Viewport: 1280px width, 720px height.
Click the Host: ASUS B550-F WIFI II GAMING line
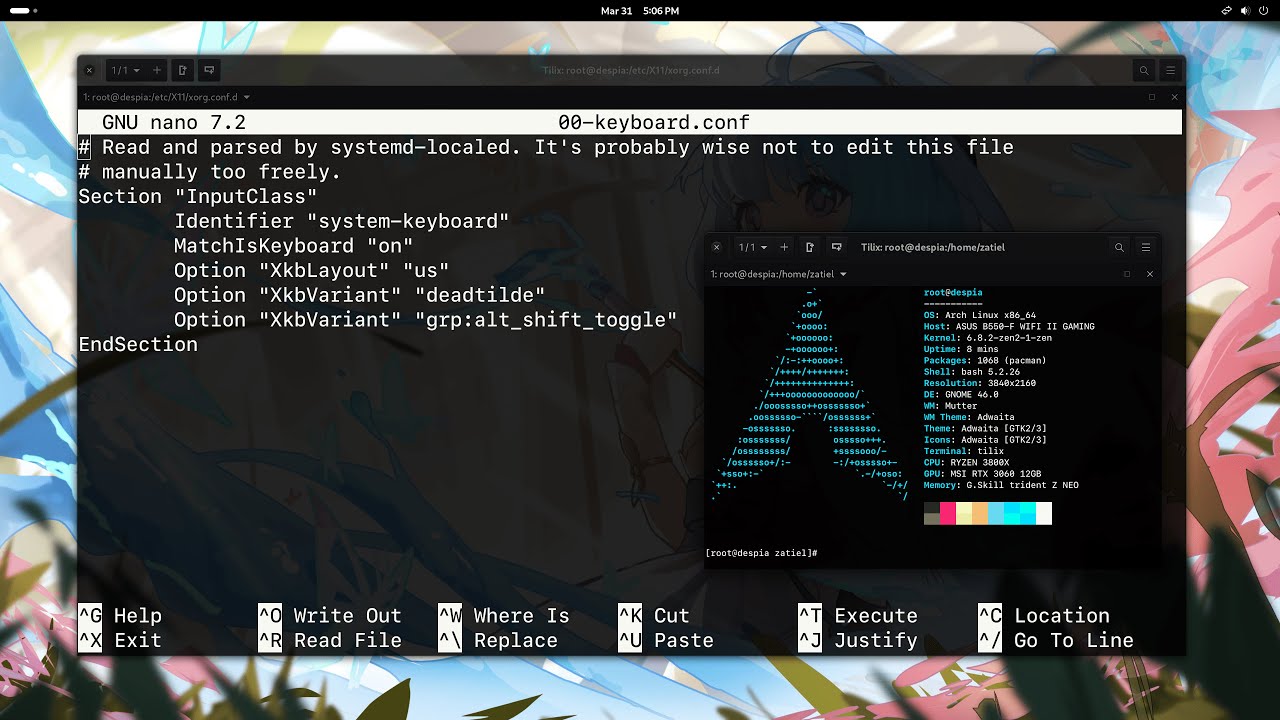pos(1009,327)
